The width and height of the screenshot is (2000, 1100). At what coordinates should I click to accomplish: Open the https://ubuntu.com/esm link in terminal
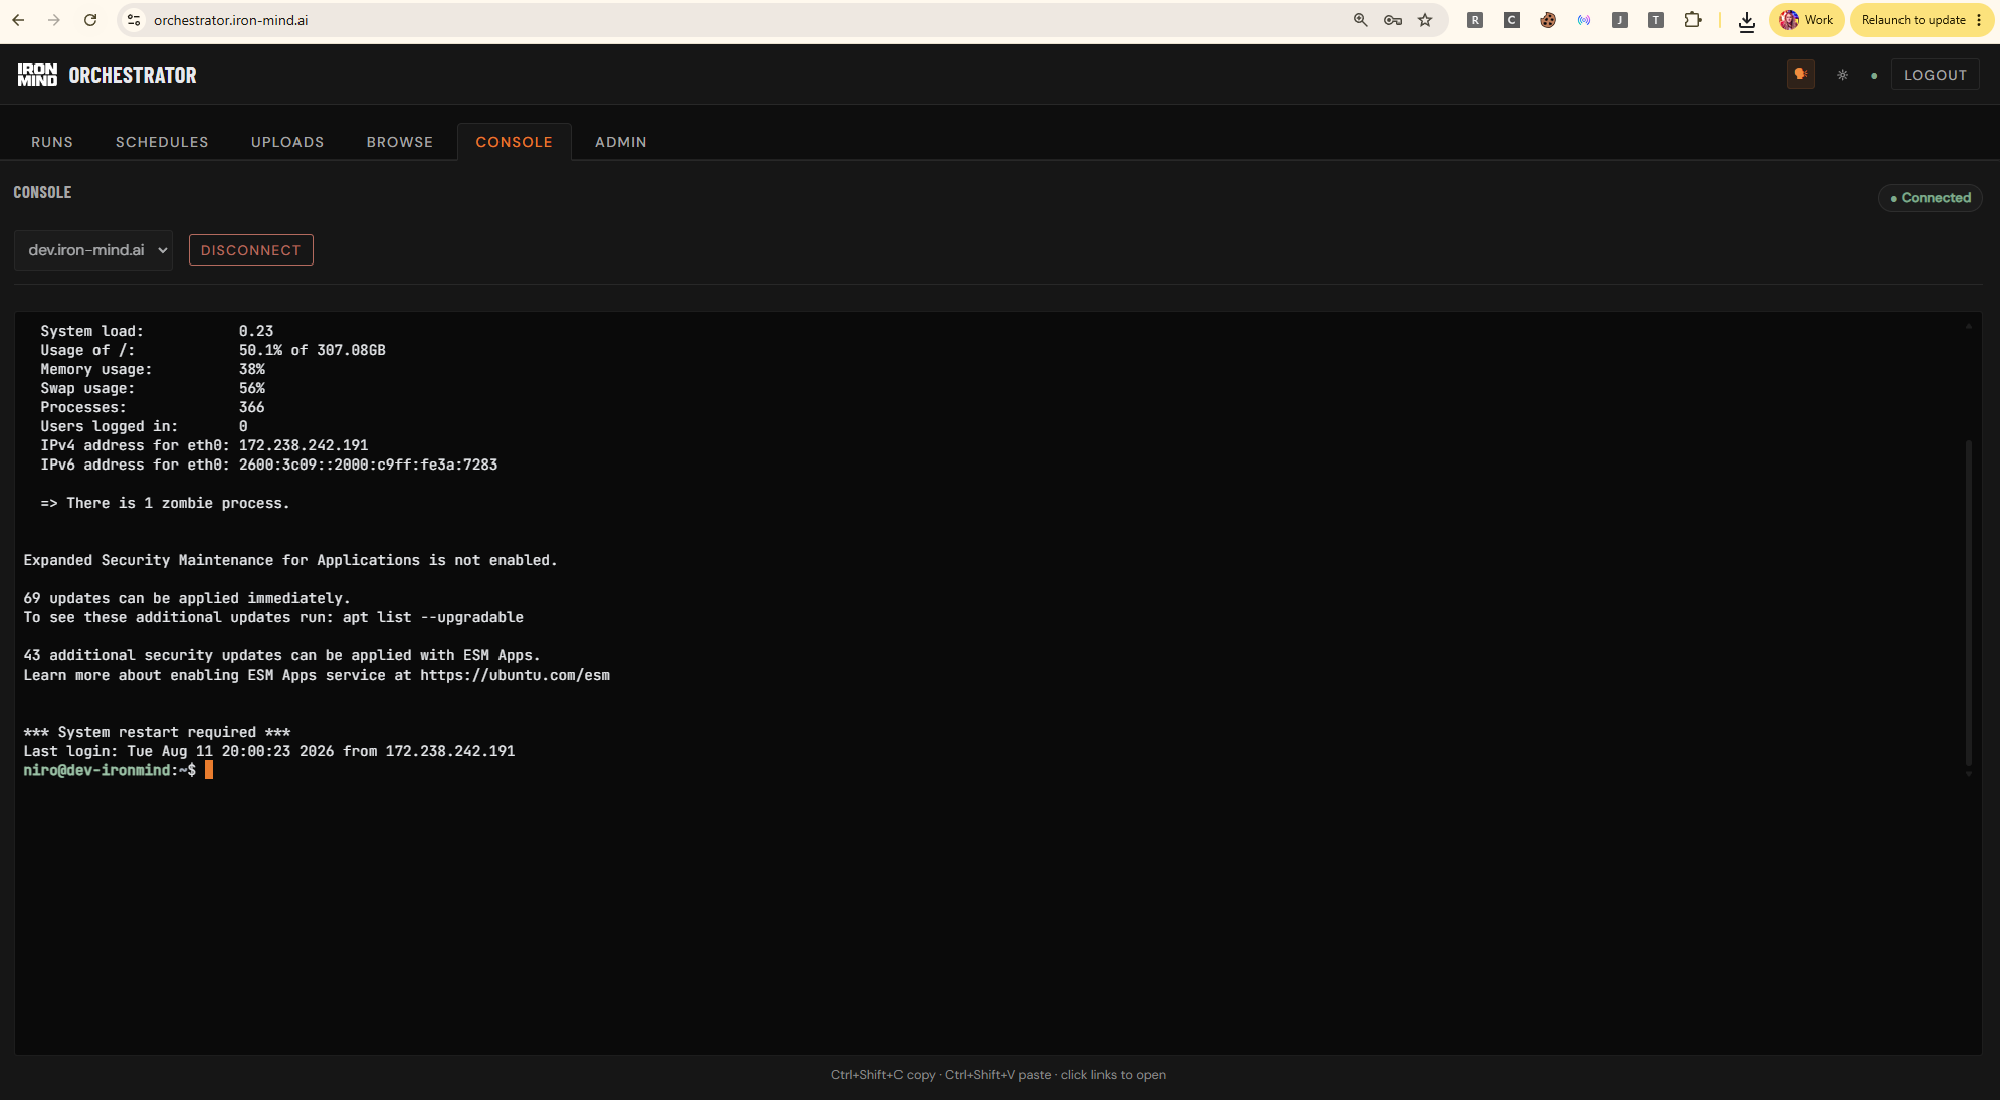[515, 675]
